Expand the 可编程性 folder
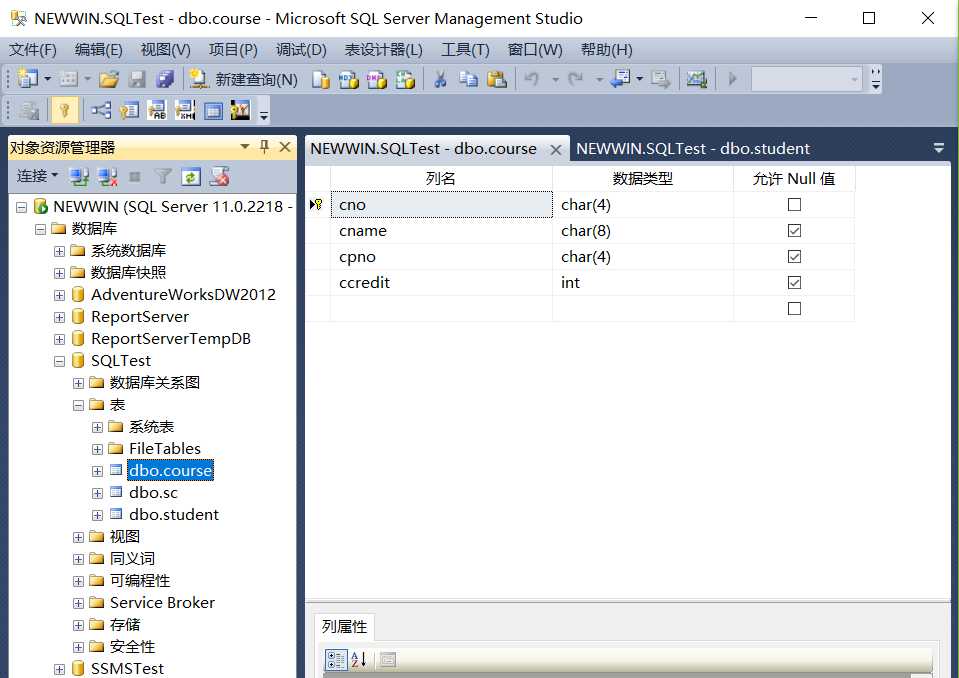 click(x=78, y=581)
